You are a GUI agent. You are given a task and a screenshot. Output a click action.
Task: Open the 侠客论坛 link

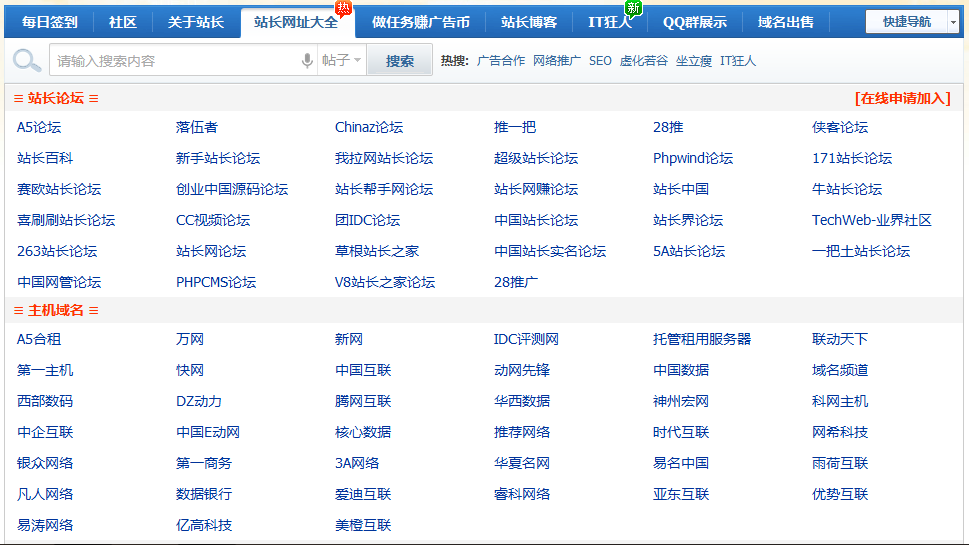coord(840,127)
